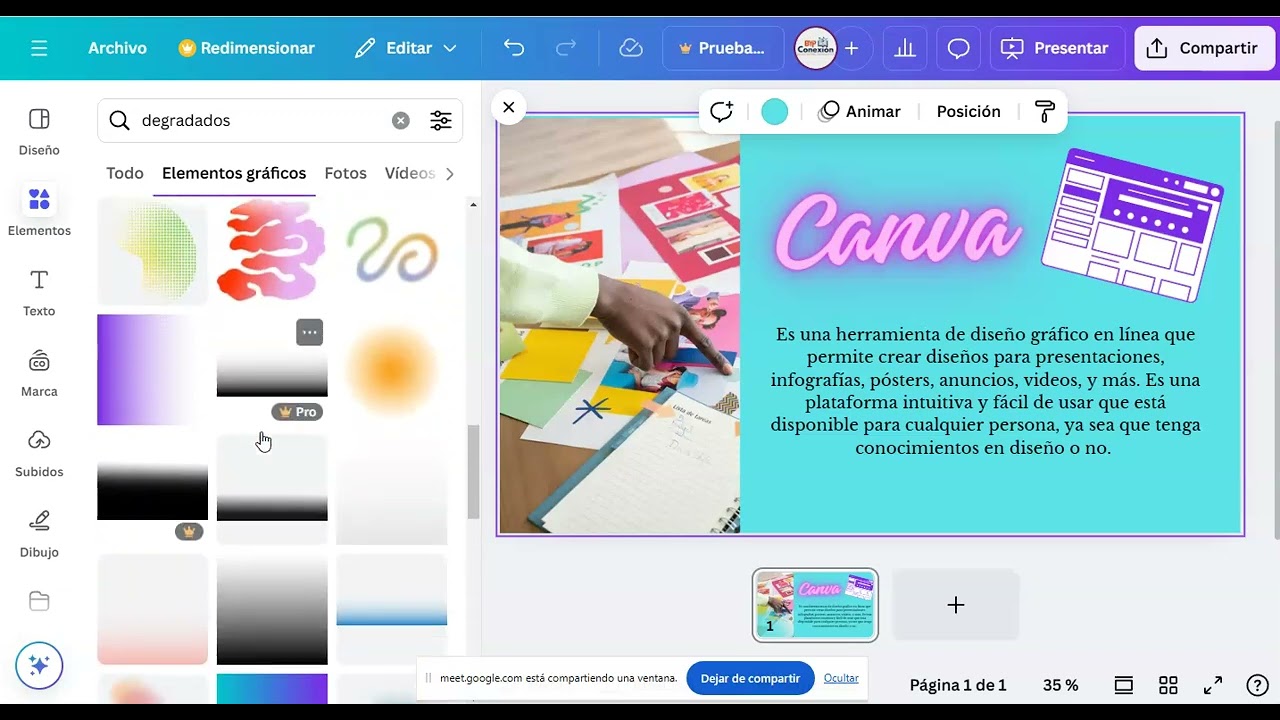Open the magic sparkle assistant button
The image size is (1280, 720).
pos(39,666)
